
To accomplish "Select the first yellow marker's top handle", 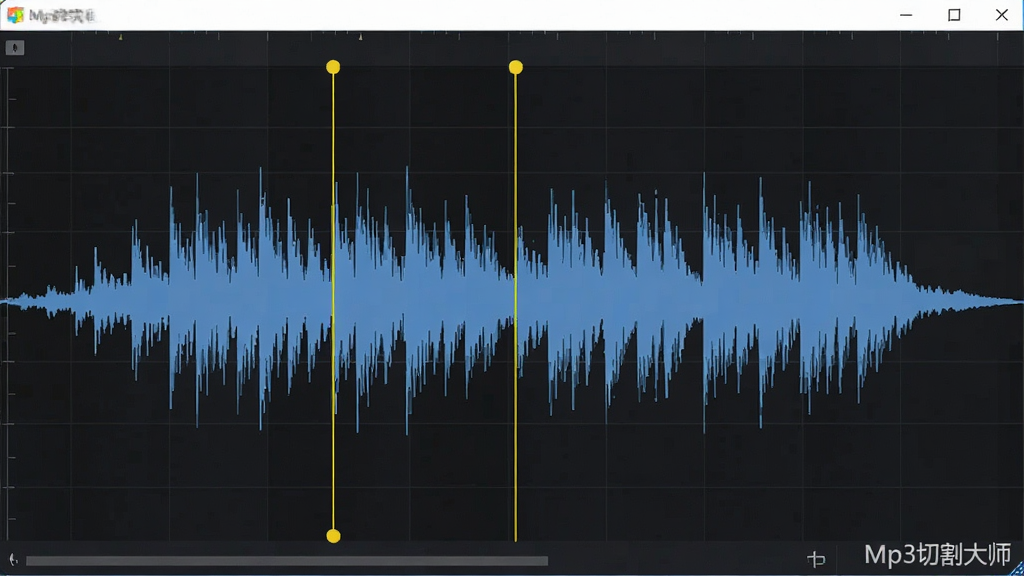I will click(333, 67).
